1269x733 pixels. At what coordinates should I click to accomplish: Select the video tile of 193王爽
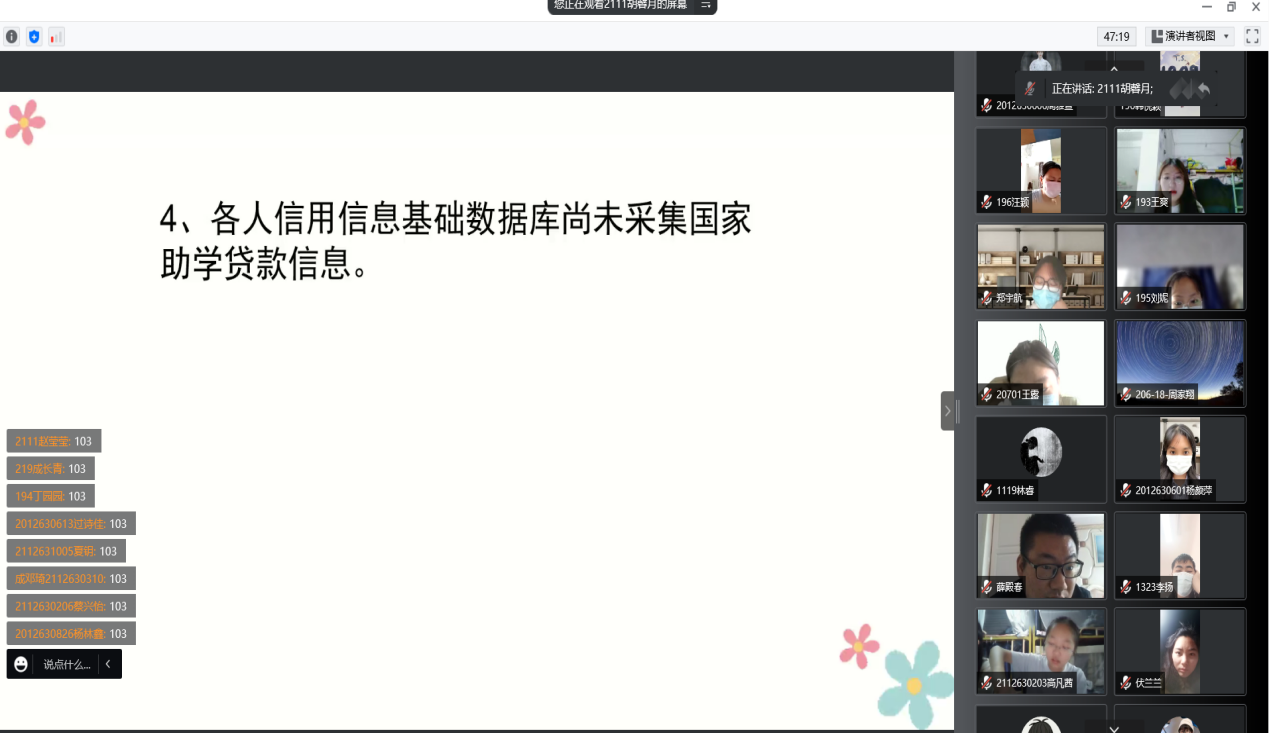(x=1180, y=170)
